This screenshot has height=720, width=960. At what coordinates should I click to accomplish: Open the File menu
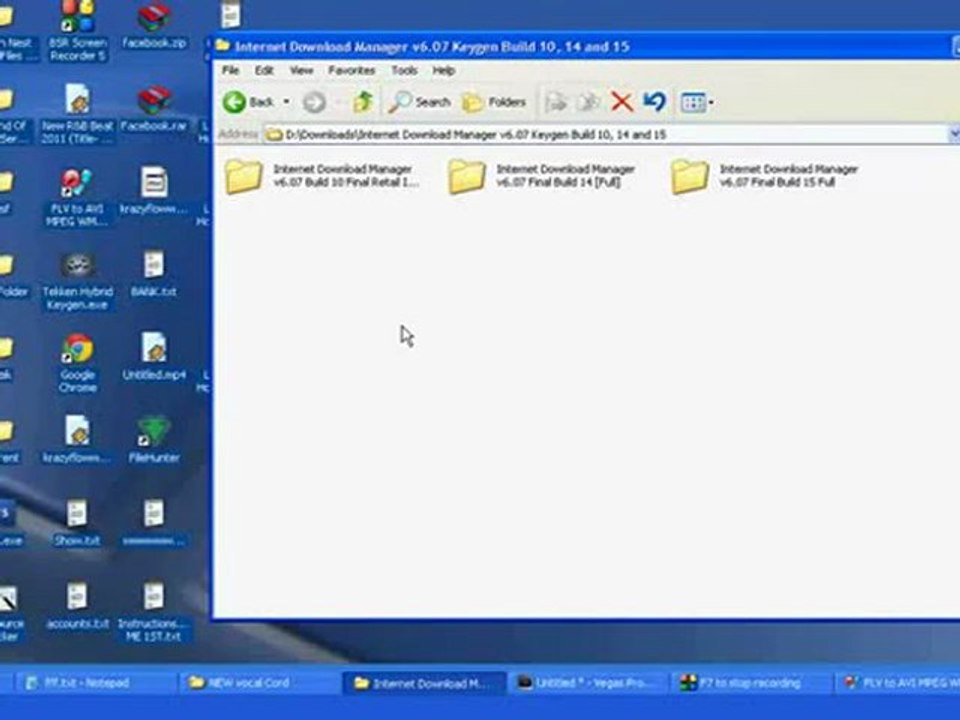[230, 70]
